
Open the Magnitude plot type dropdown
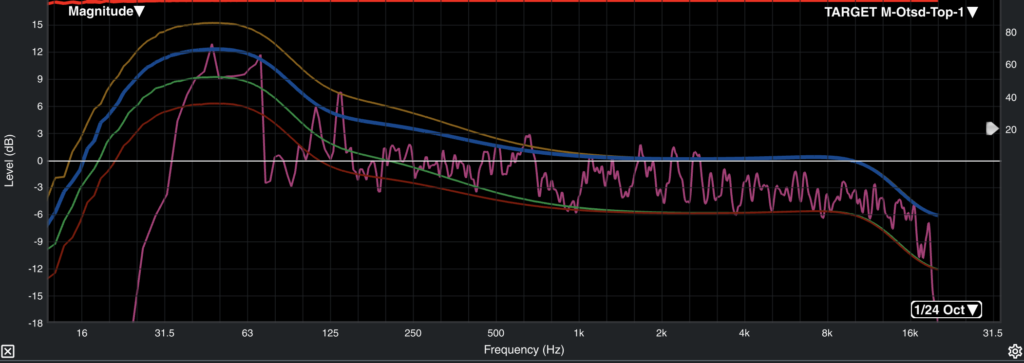tap(106, 11)
